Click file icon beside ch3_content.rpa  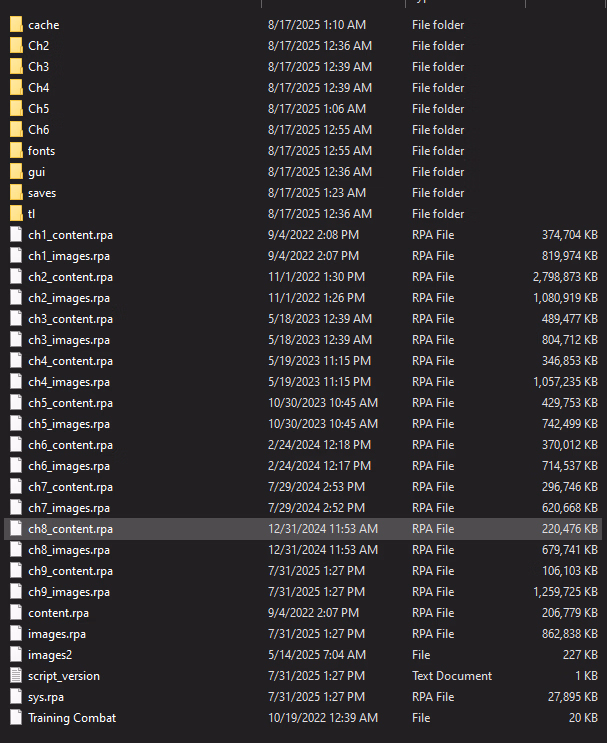tap(16, 319)
